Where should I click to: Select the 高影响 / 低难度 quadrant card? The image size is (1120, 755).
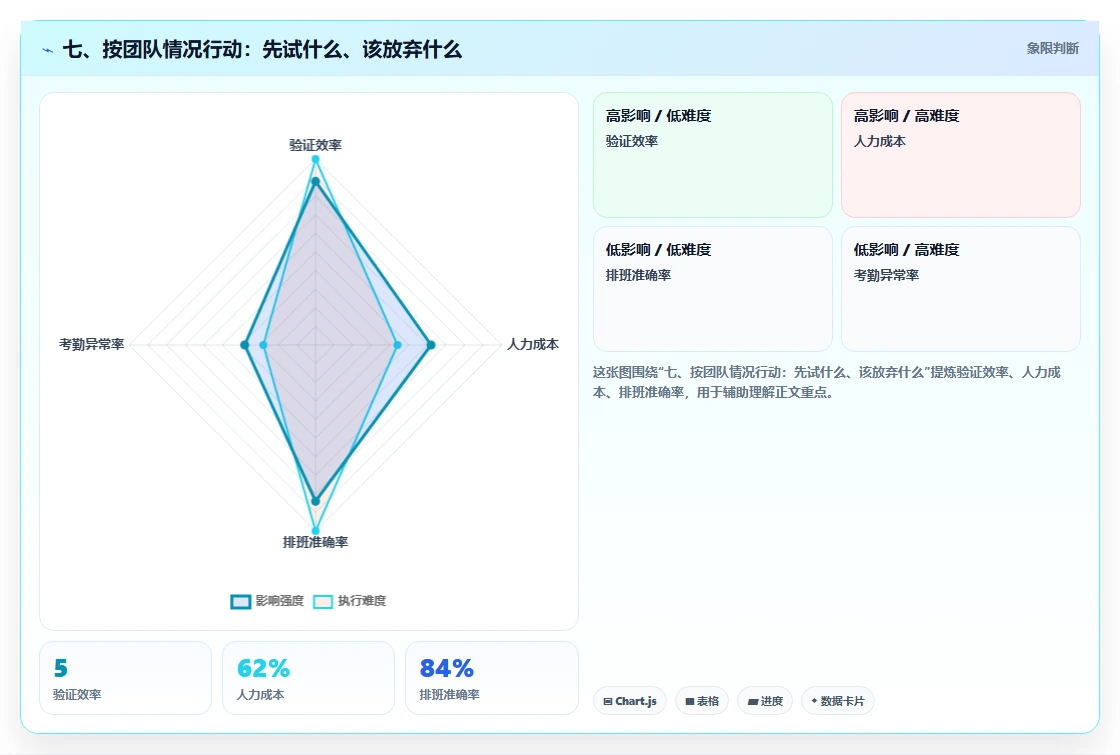tap(713, 155)
